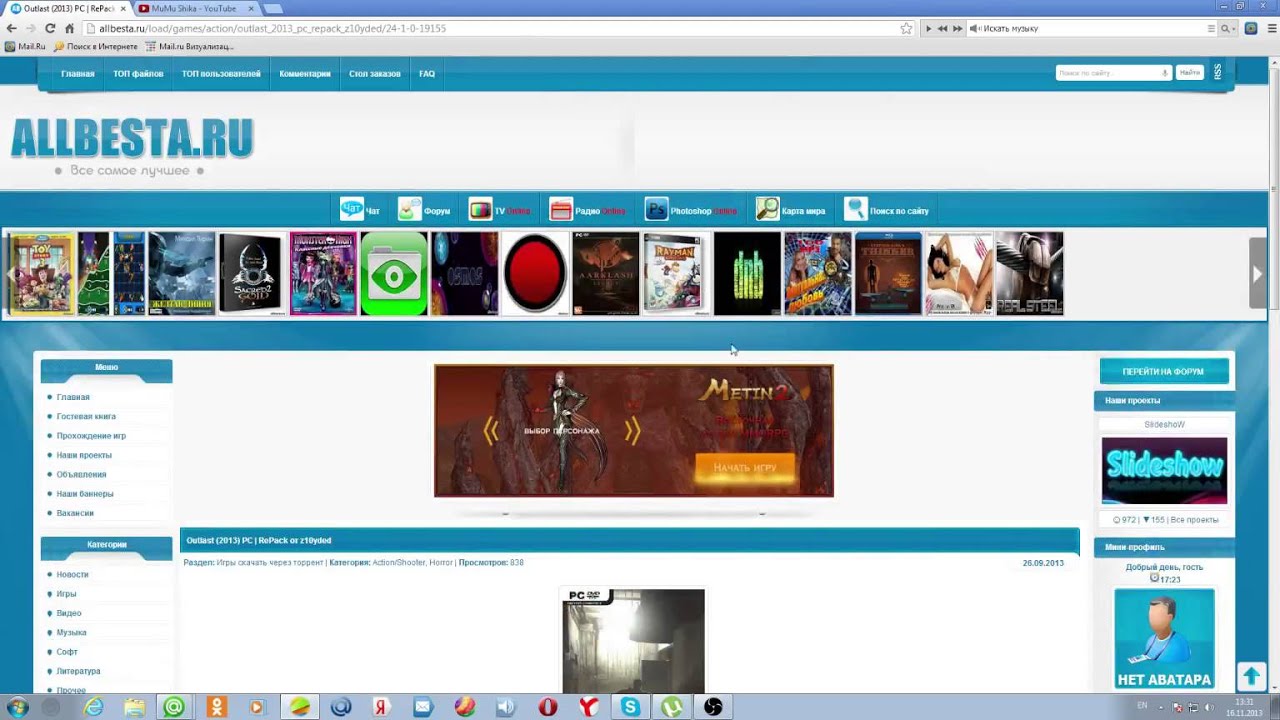Click the carousel right arrow
This screenshot has height=720, width=1280.
pyautogui.click(x=1257, y=273)
